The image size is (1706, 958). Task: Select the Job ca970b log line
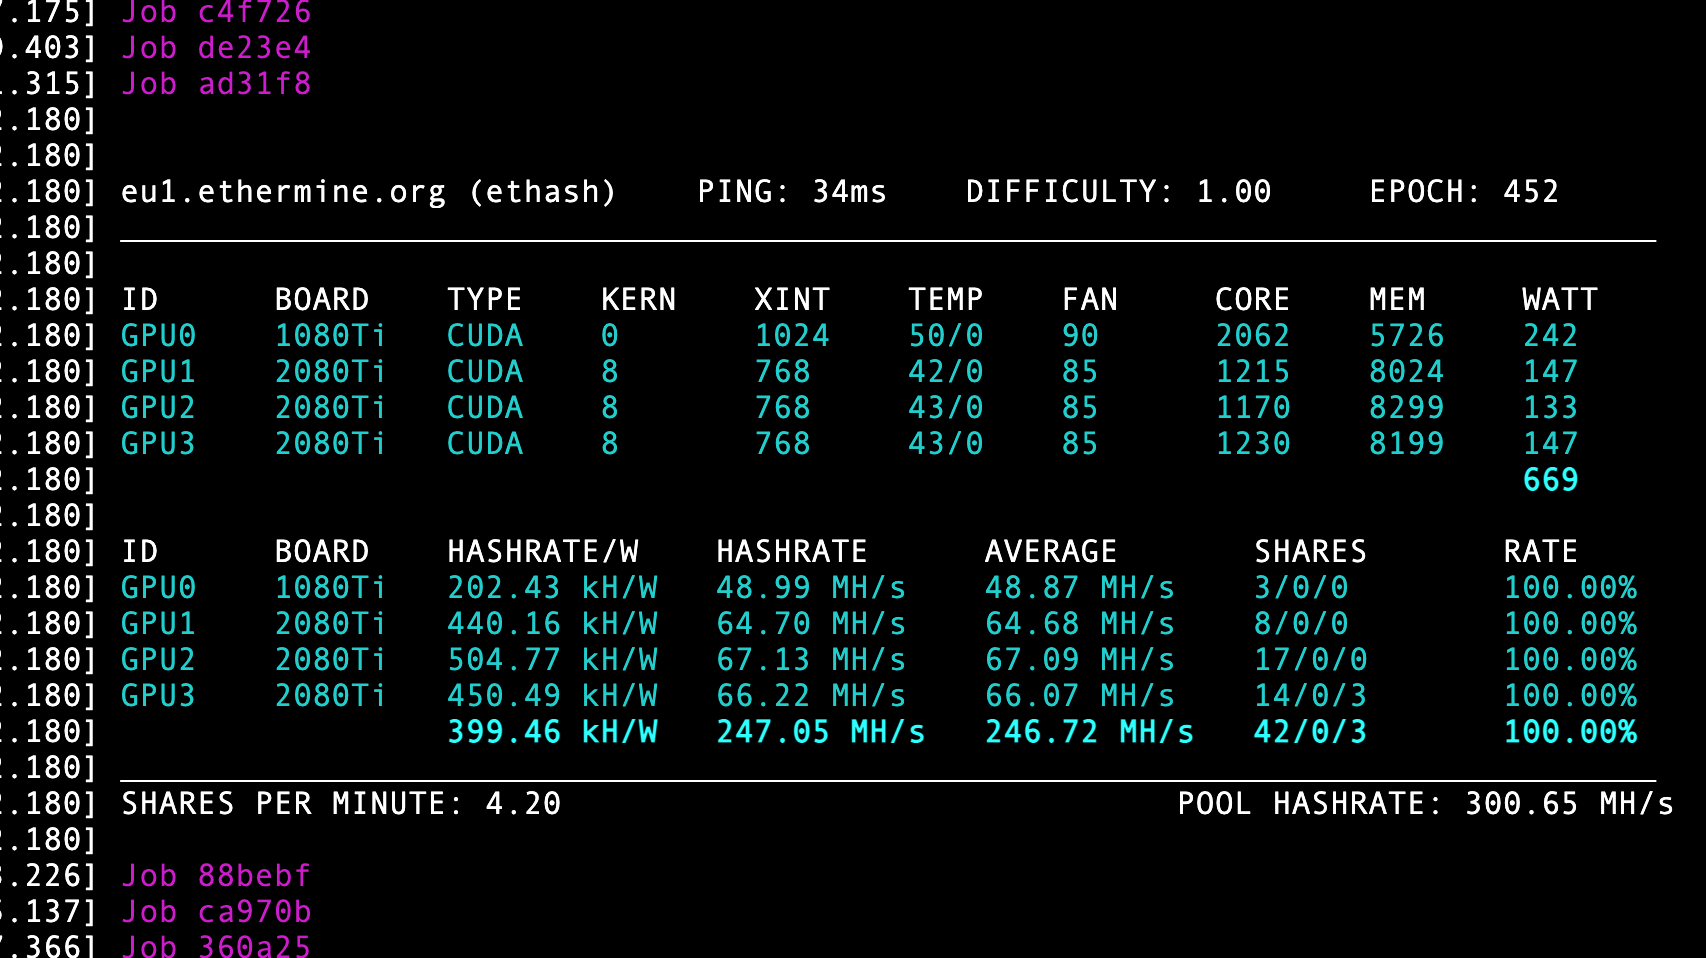tap(216, 912)
